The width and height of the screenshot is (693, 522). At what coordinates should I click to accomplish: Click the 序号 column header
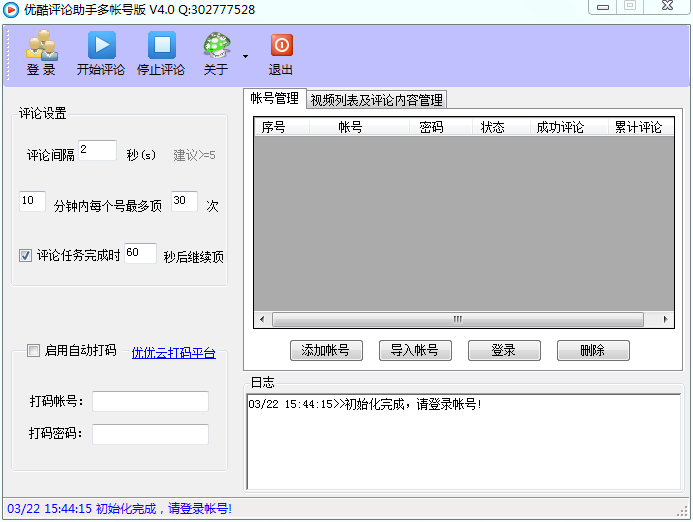click(282, 127)
